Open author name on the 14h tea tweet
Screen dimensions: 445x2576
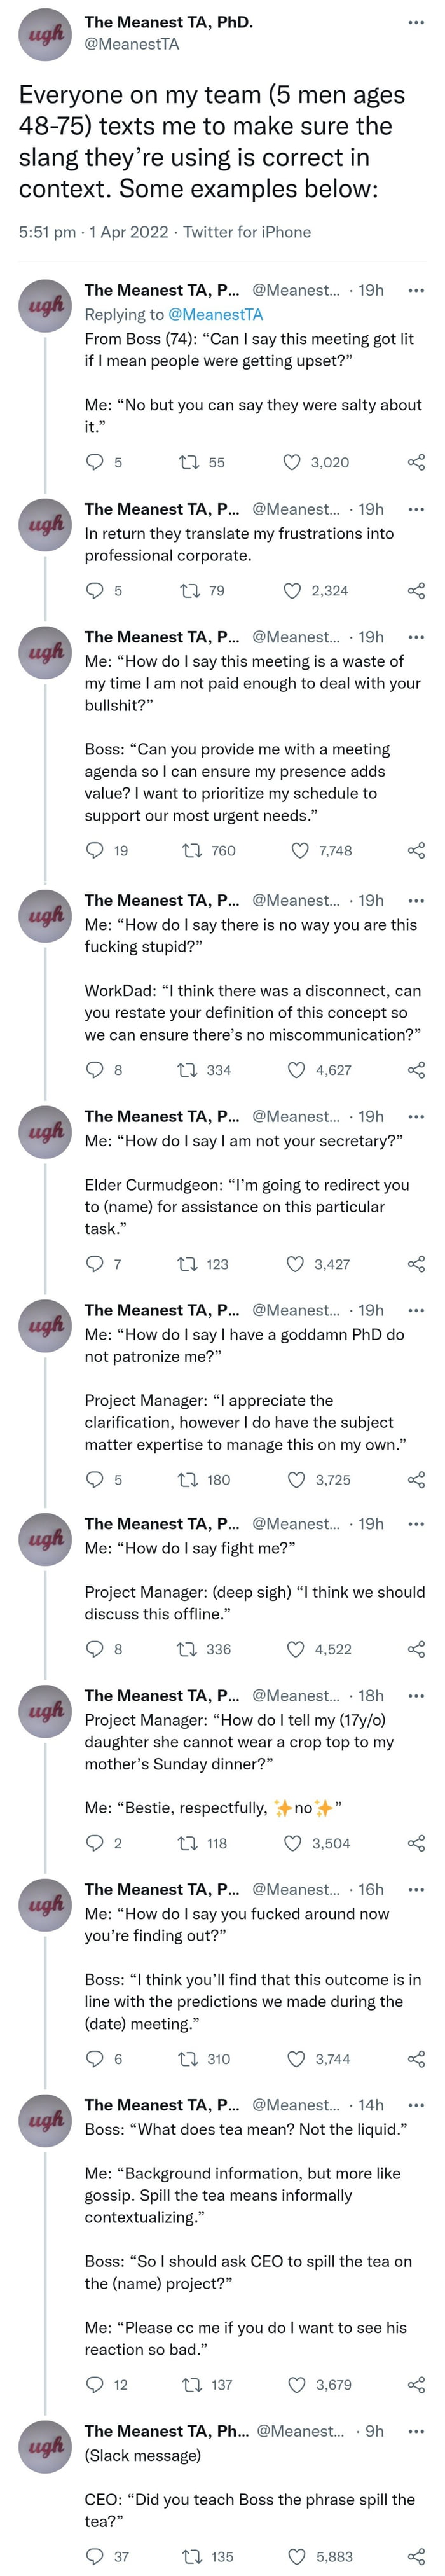(x=162, y=2105)
